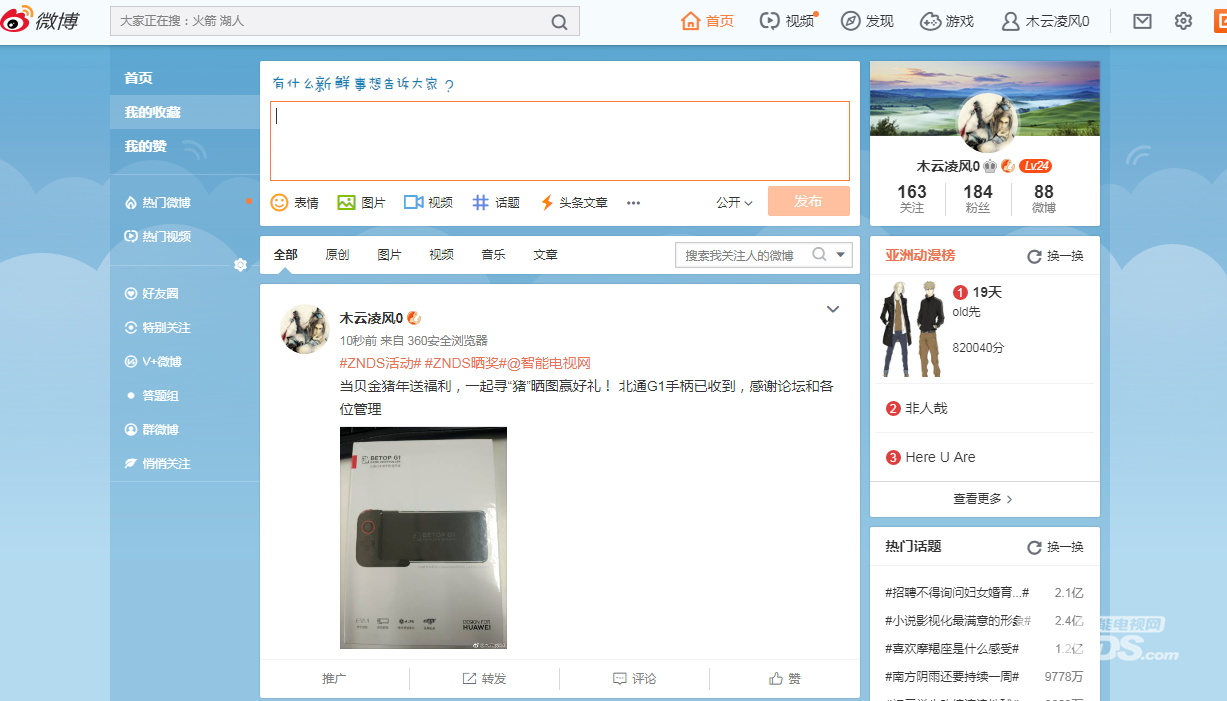Image resolution: width=1227 pixels, height=701 pixels.
Task: Expand the feed search options arrow
Action: tap(841, 255)
